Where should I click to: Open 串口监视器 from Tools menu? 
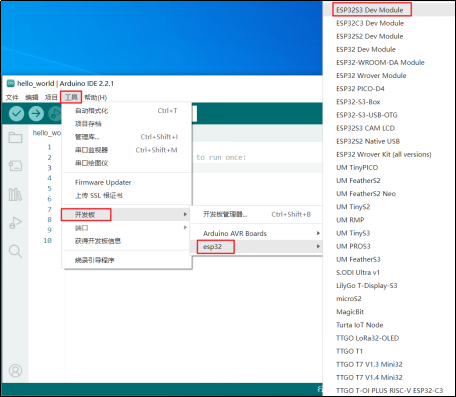click(x=127, y=150)
